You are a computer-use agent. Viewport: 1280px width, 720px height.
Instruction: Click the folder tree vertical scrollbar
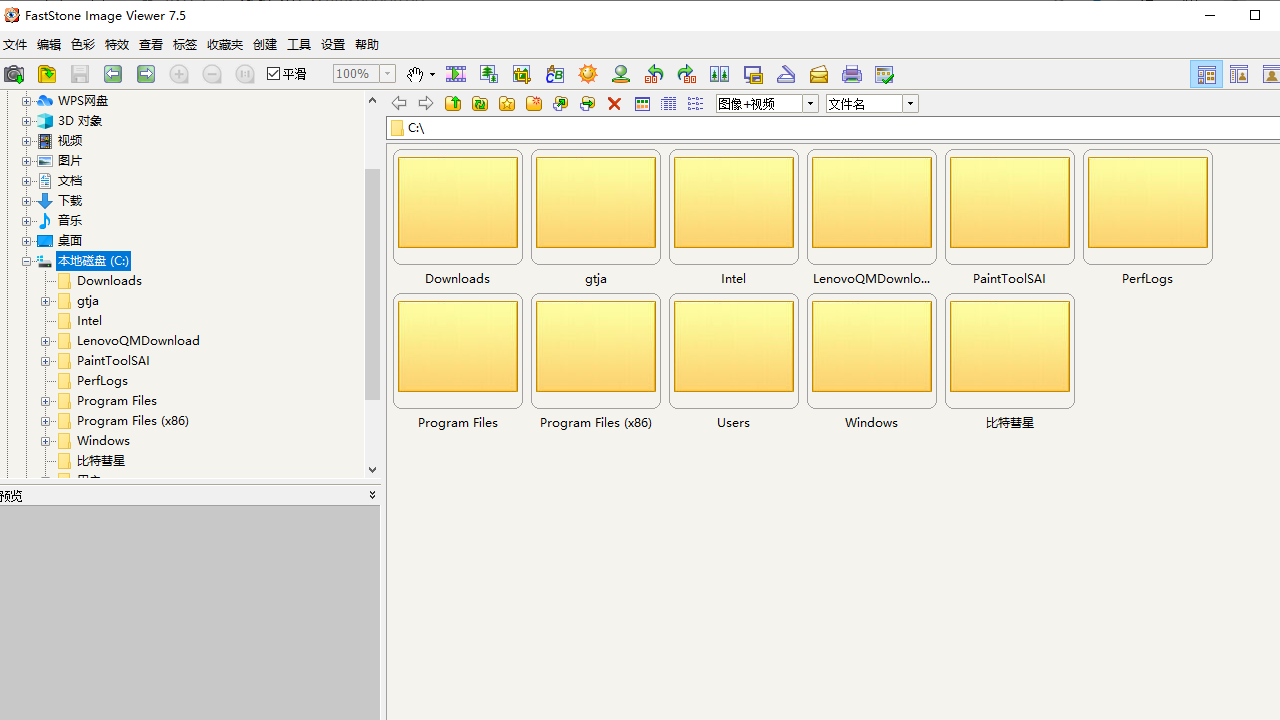tap(372, 284)
